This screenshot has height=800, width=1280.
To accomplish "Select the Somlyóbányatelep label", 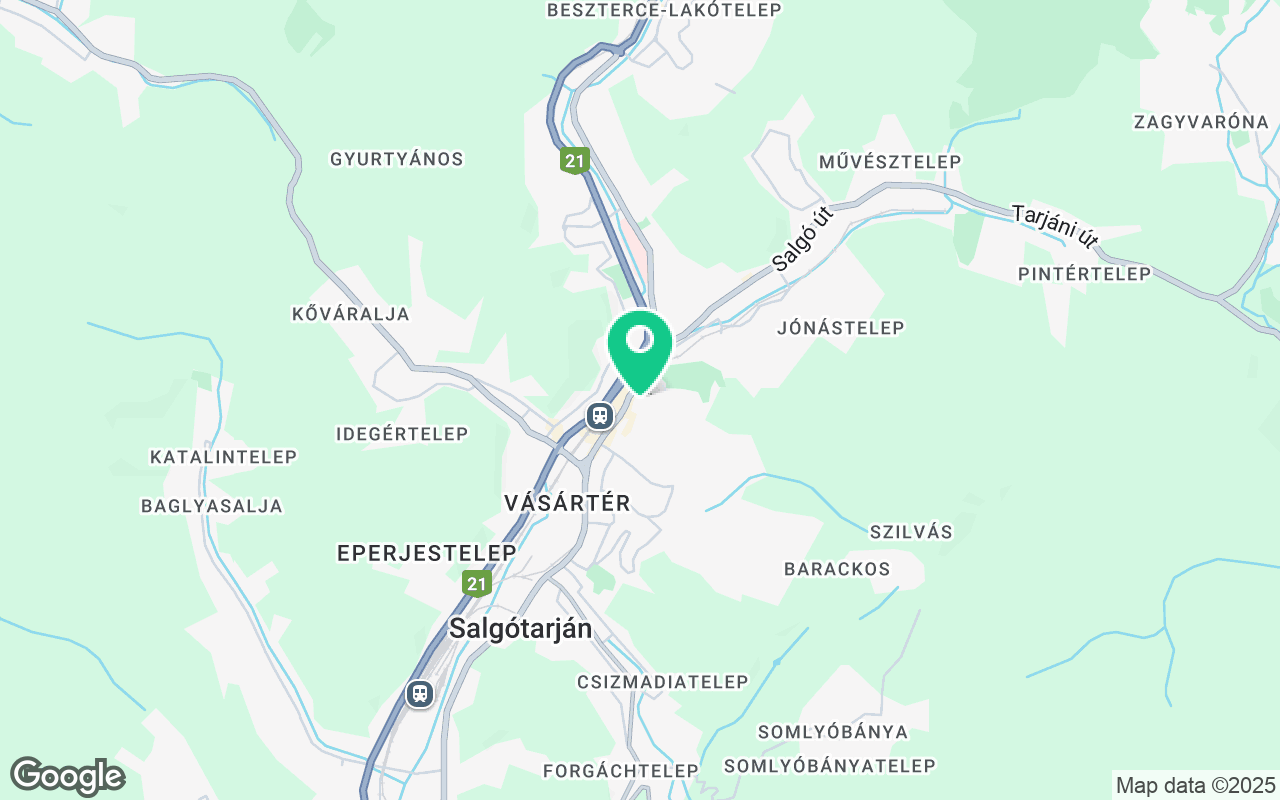I will tap(829, 766).
